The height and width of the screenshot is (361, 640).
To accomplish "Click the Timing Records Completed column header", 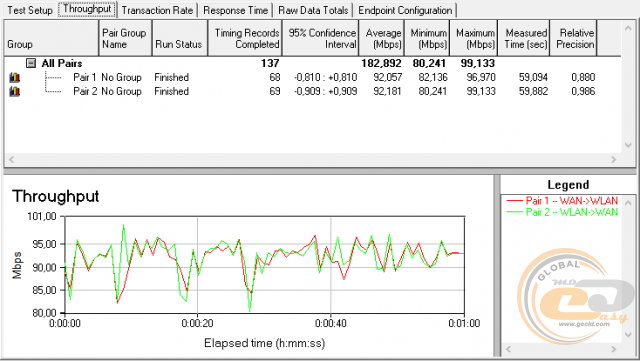I will [245, 38].
